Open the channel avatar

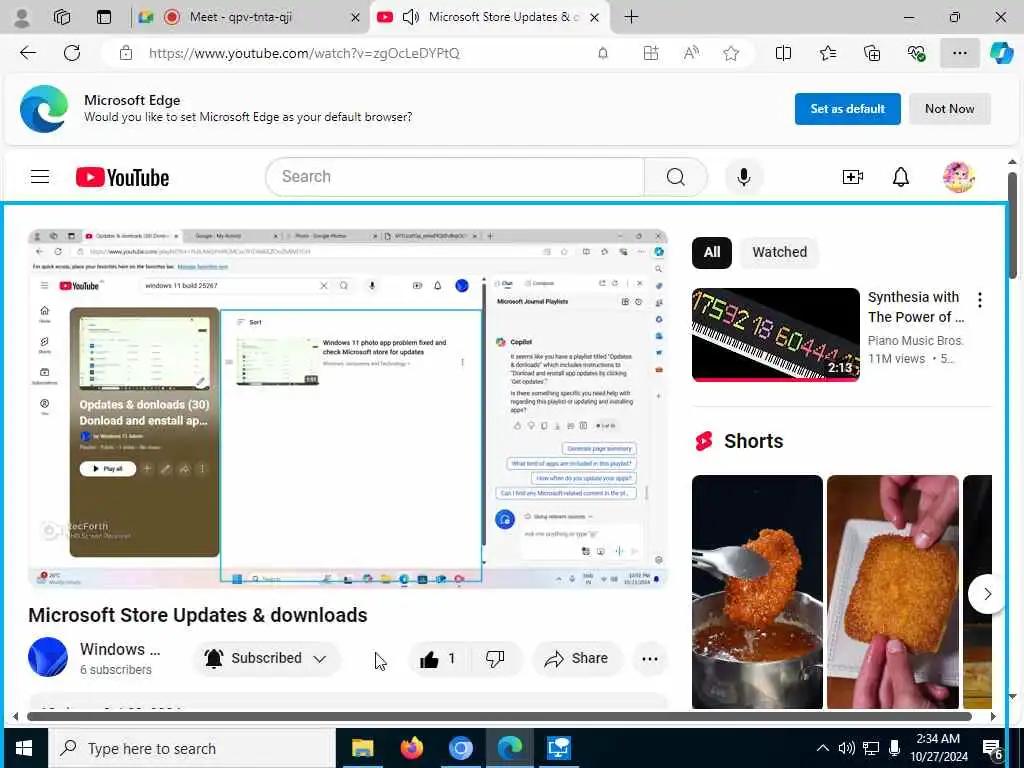click(48, 658)
